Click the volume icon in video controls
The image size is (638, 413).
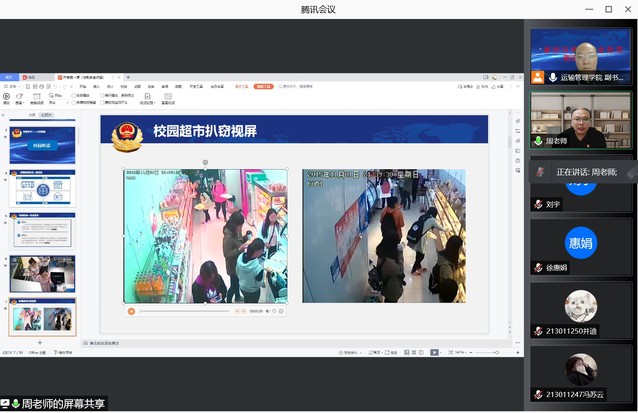click(x=267, y=311)
